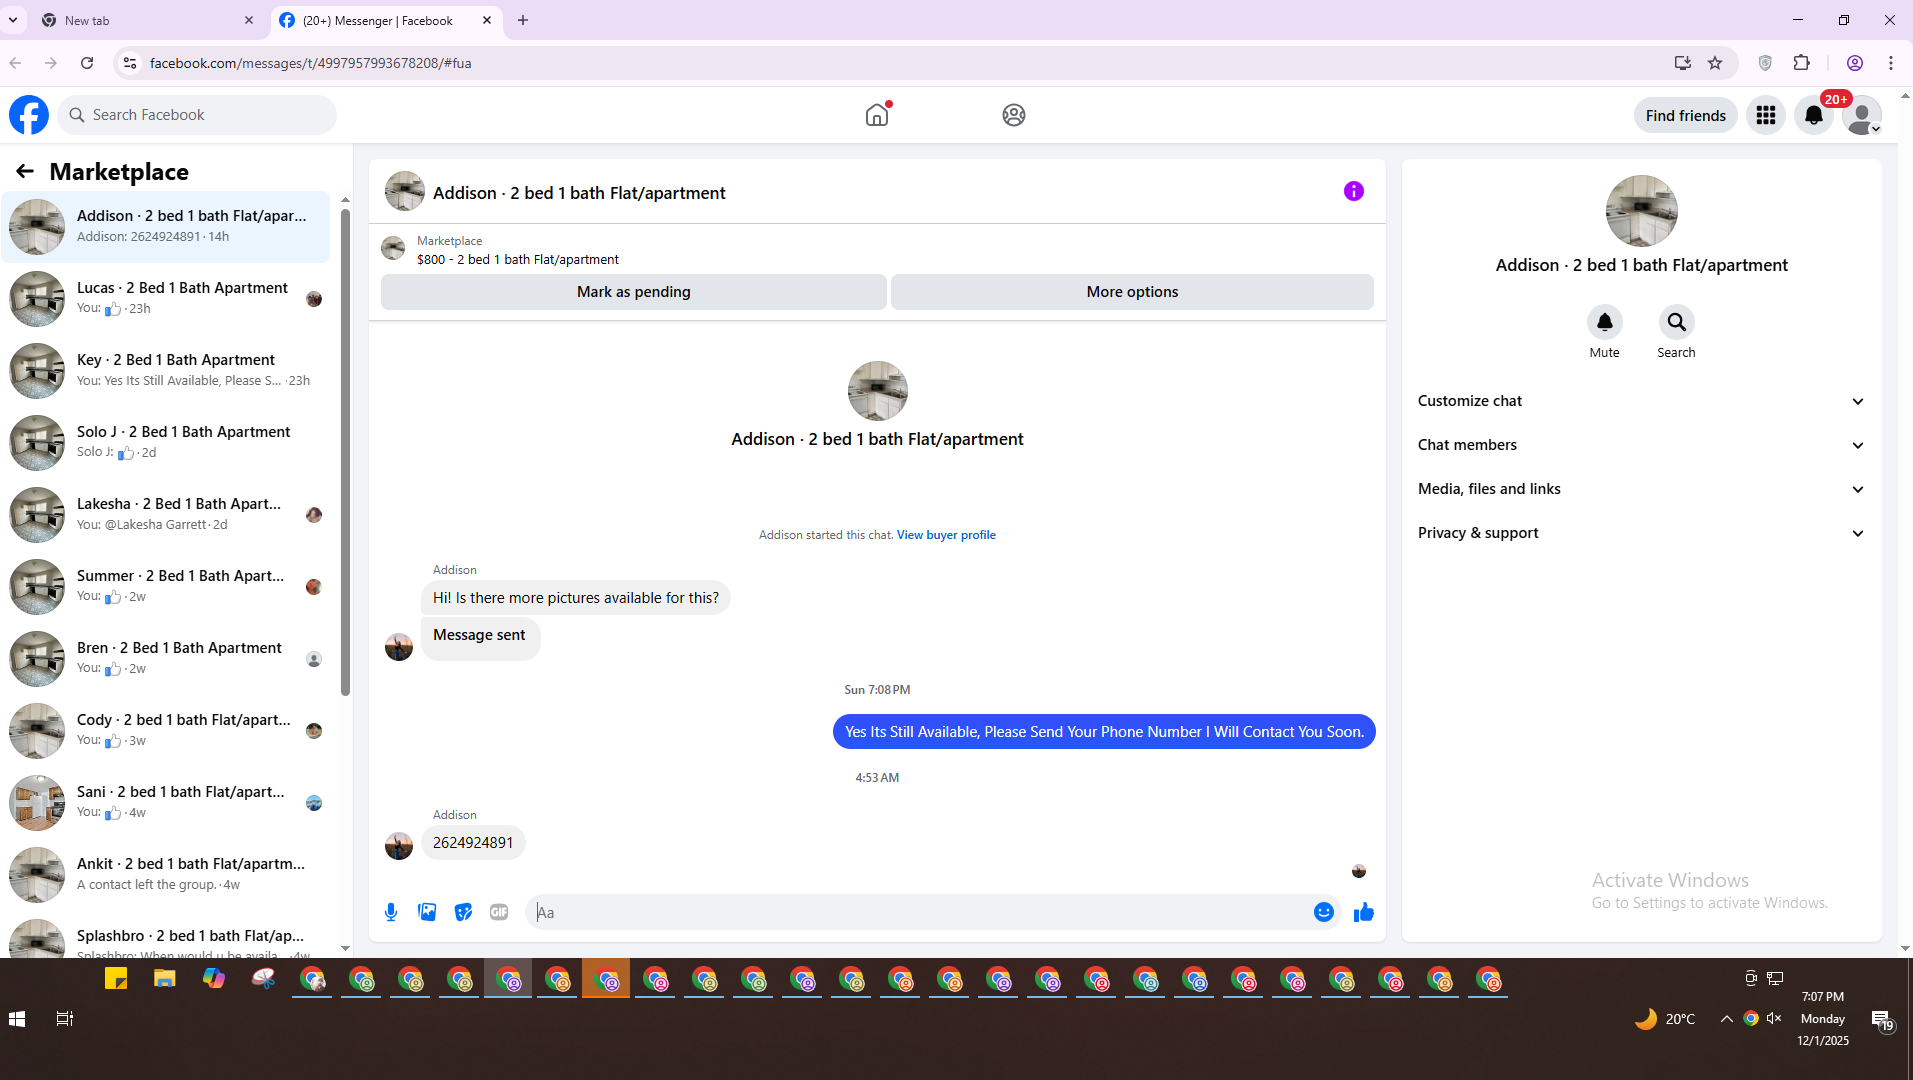Open the Lakesha conversation
The width and height of the screenshot is (1913, 1080).
pos(166,514)
